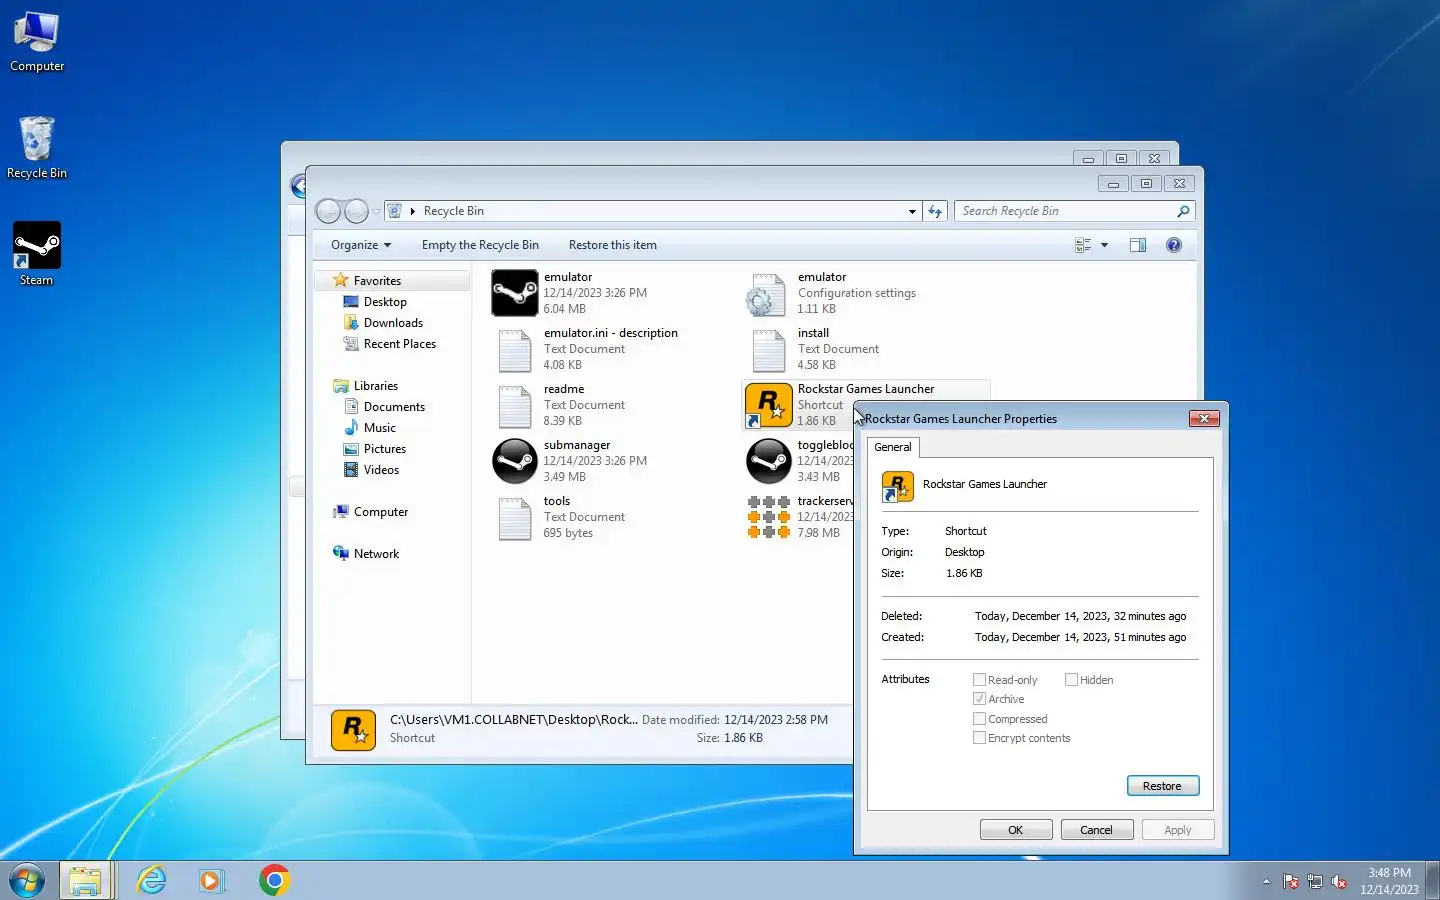Open the Computer desktop icon
The height and width of the screenshot is (900, 1440).
click(37, 41)
